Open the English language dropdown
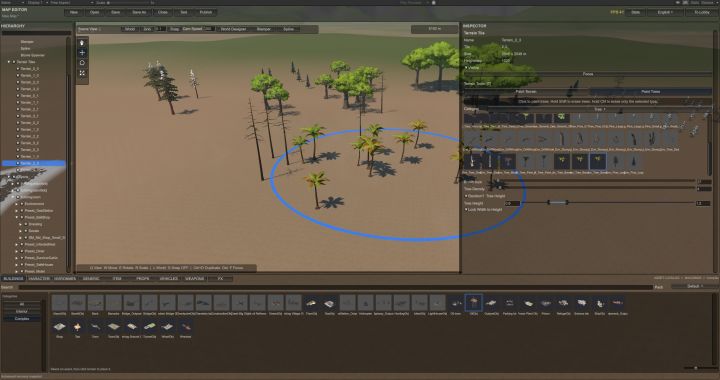 click(x=665, y=12)
